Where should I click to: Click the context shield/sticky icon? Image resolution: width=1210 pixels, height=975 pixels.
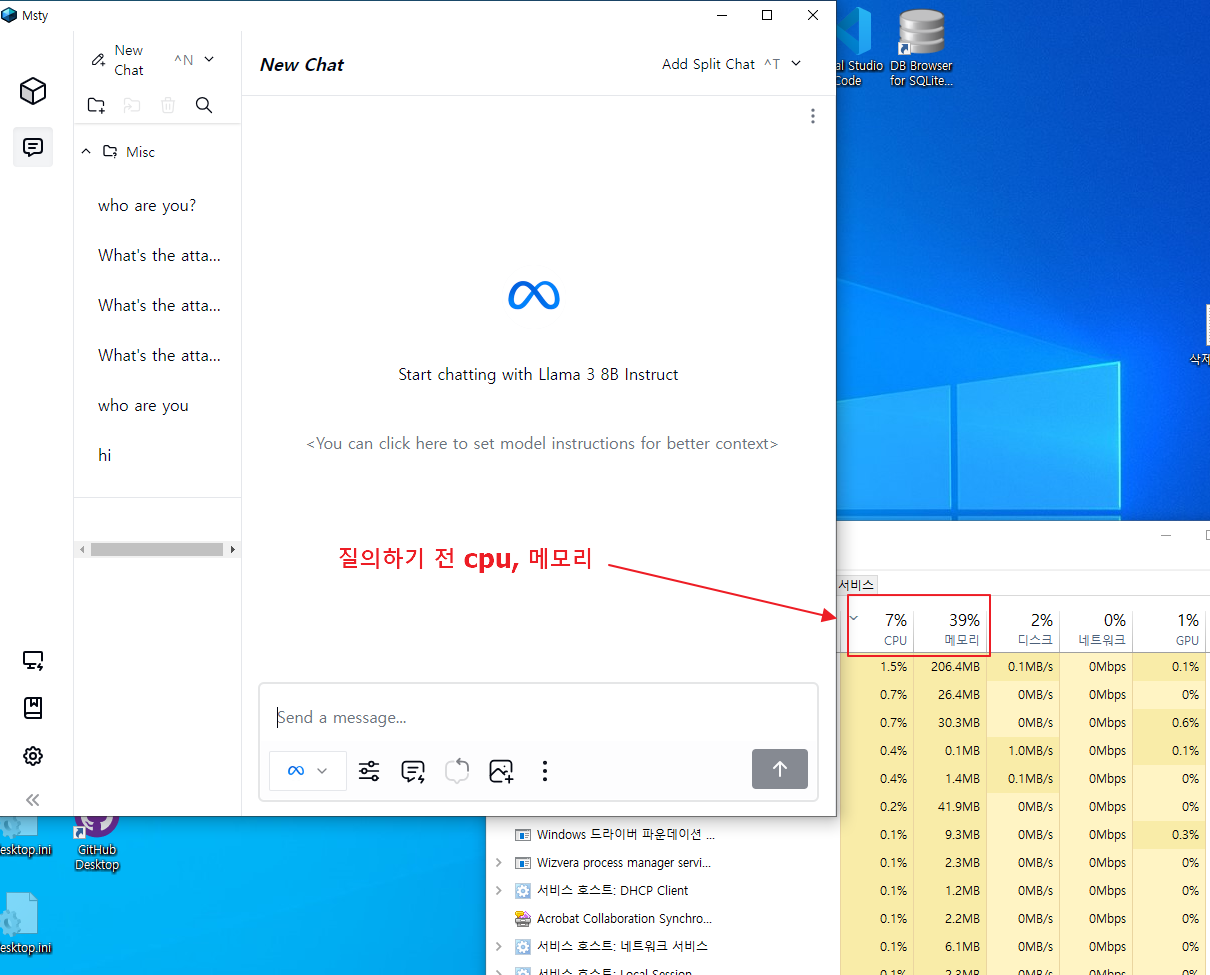457,771
